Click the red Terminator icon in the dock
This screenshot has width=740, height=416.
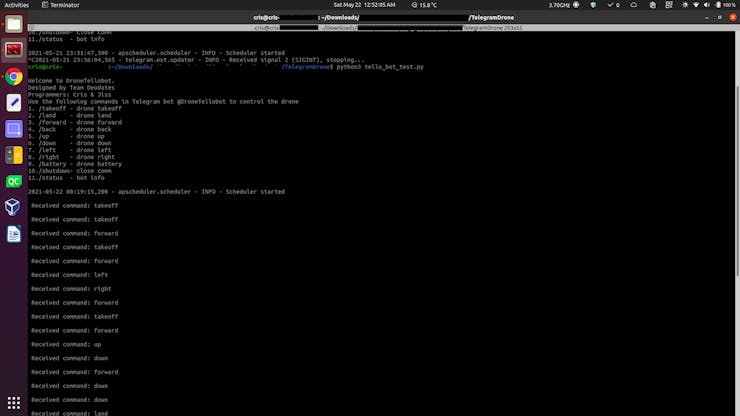click(x=14, y=50)
